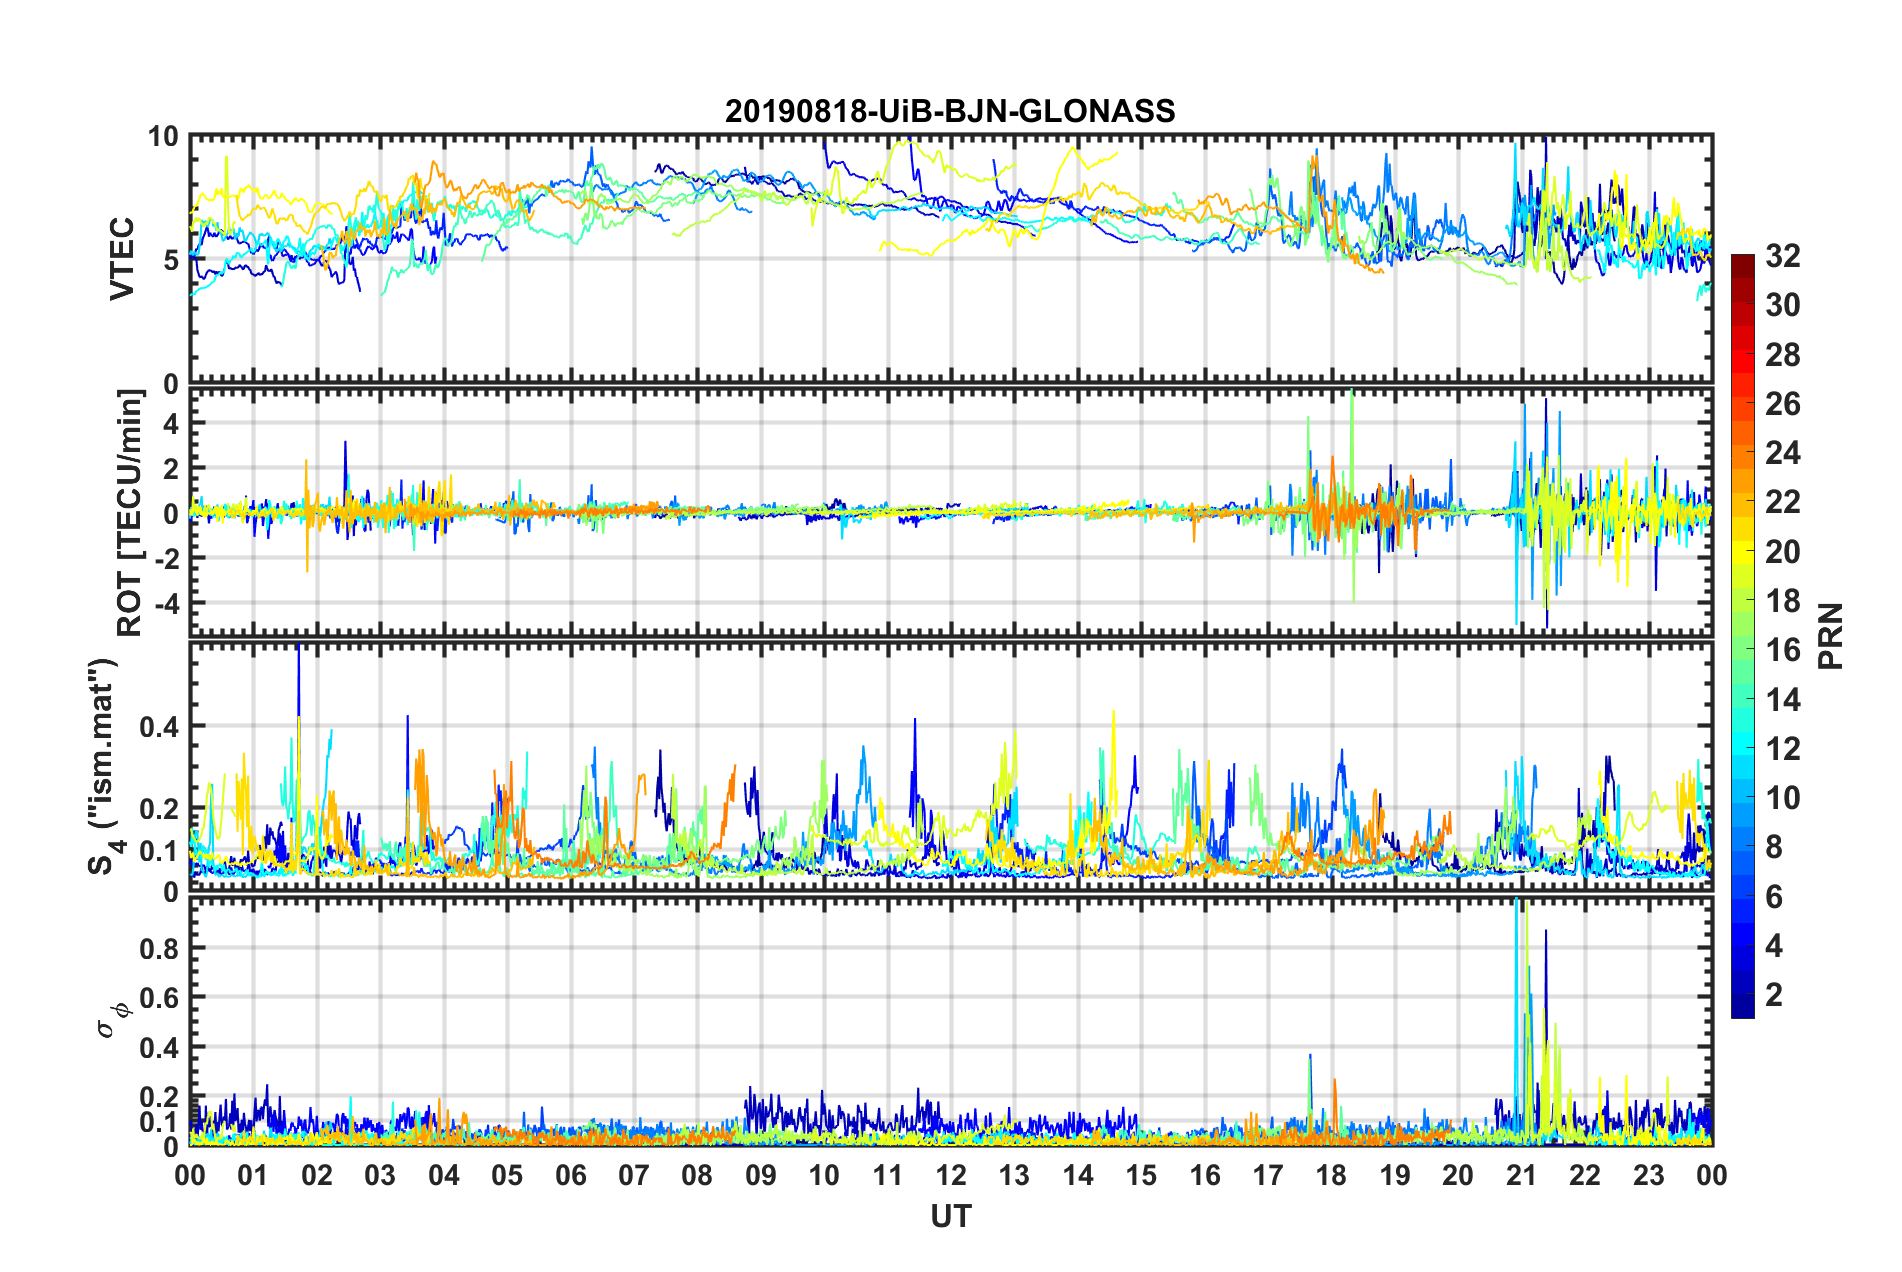Click the '26' tick label on the PRN colorbar
The height and width of the screenshot is (1272, 1902).
point(1783,404)
